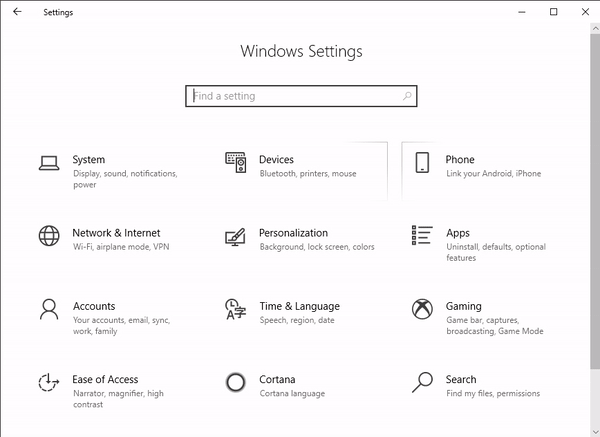Viewport: 600px width, 437px height.
Task: Open the Accounts title link
Action: [94, 306]
